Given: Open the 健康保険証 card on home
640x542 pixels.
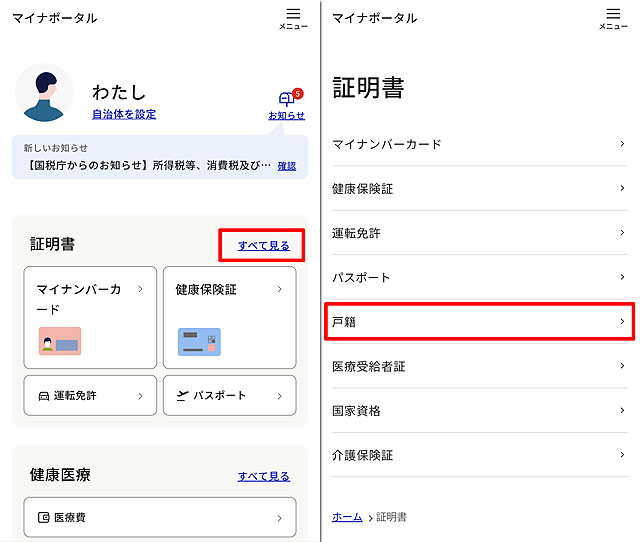Looking at the screenshot, I should click(229, 317).
